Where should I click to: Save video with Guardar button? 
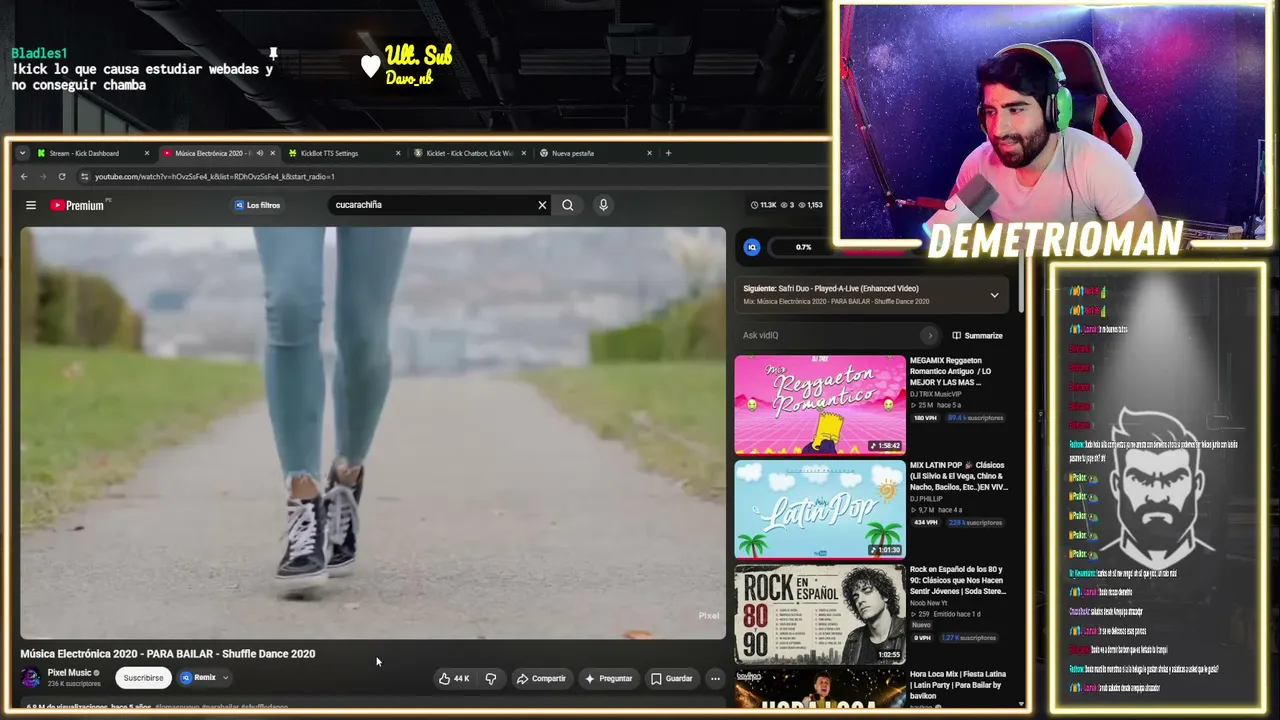[671, 678]
